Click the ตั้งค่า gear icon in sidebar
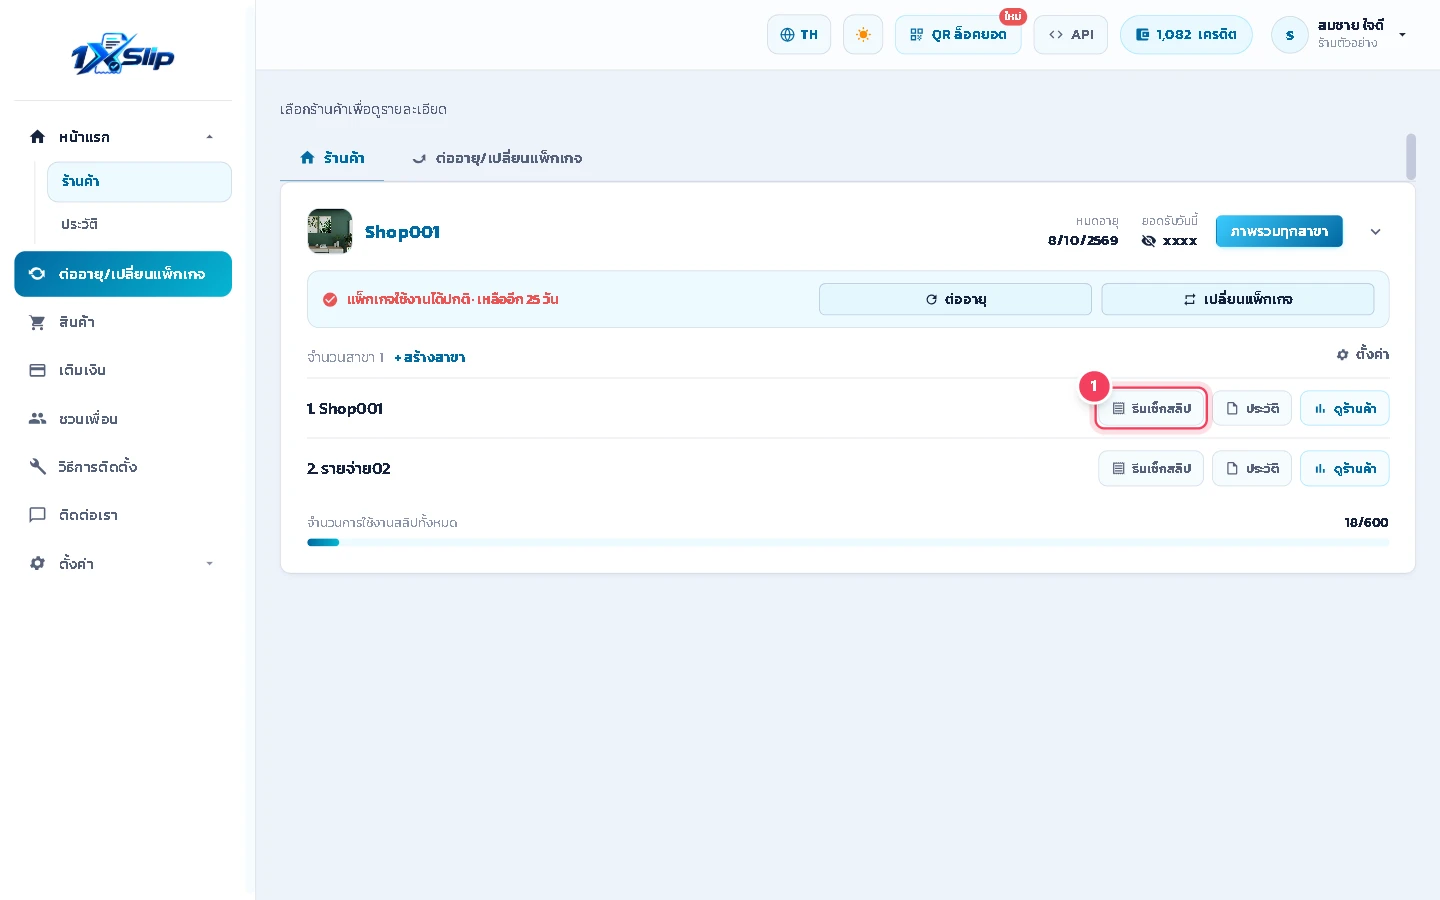 click(x=37, y=564)
